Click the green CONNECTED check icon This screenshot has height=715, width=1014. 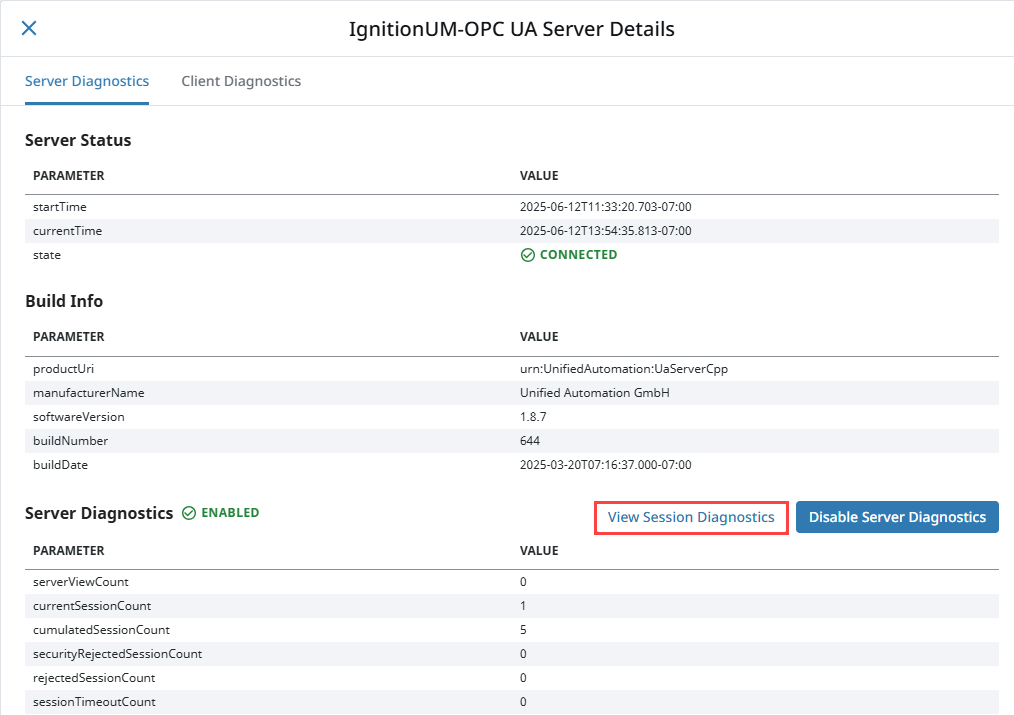(528, 255)
